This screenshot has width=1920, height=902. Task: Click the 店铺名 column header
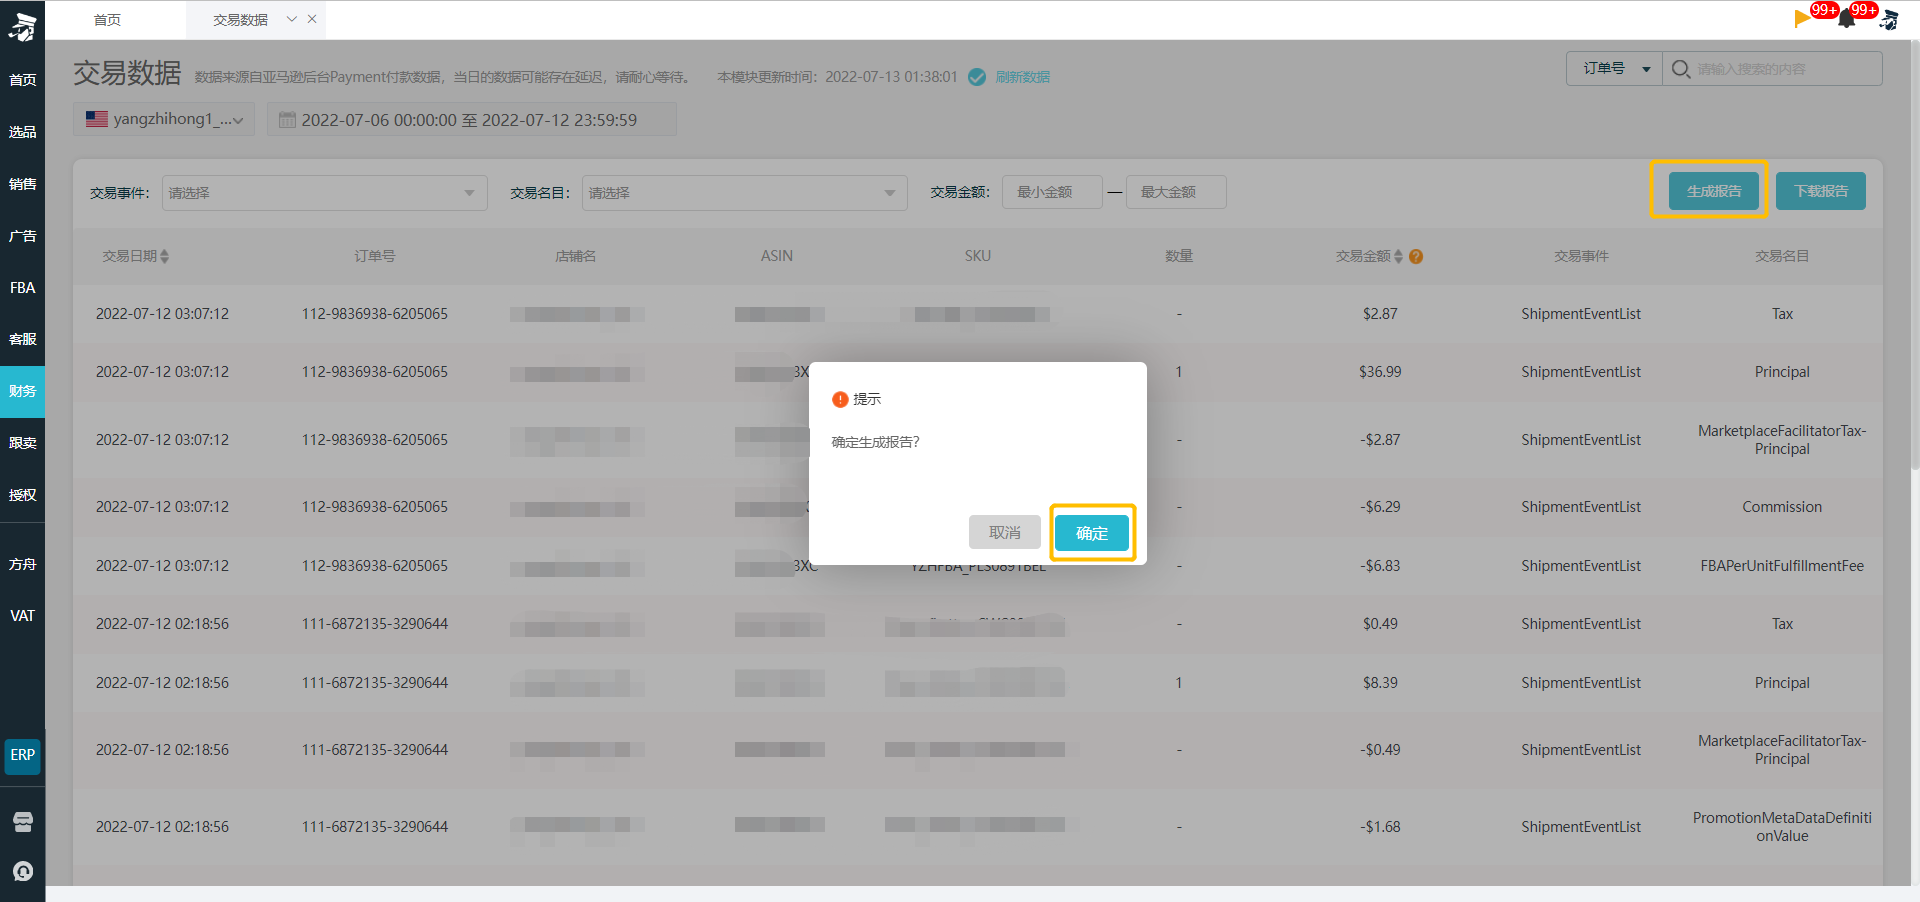pos(575,256)
